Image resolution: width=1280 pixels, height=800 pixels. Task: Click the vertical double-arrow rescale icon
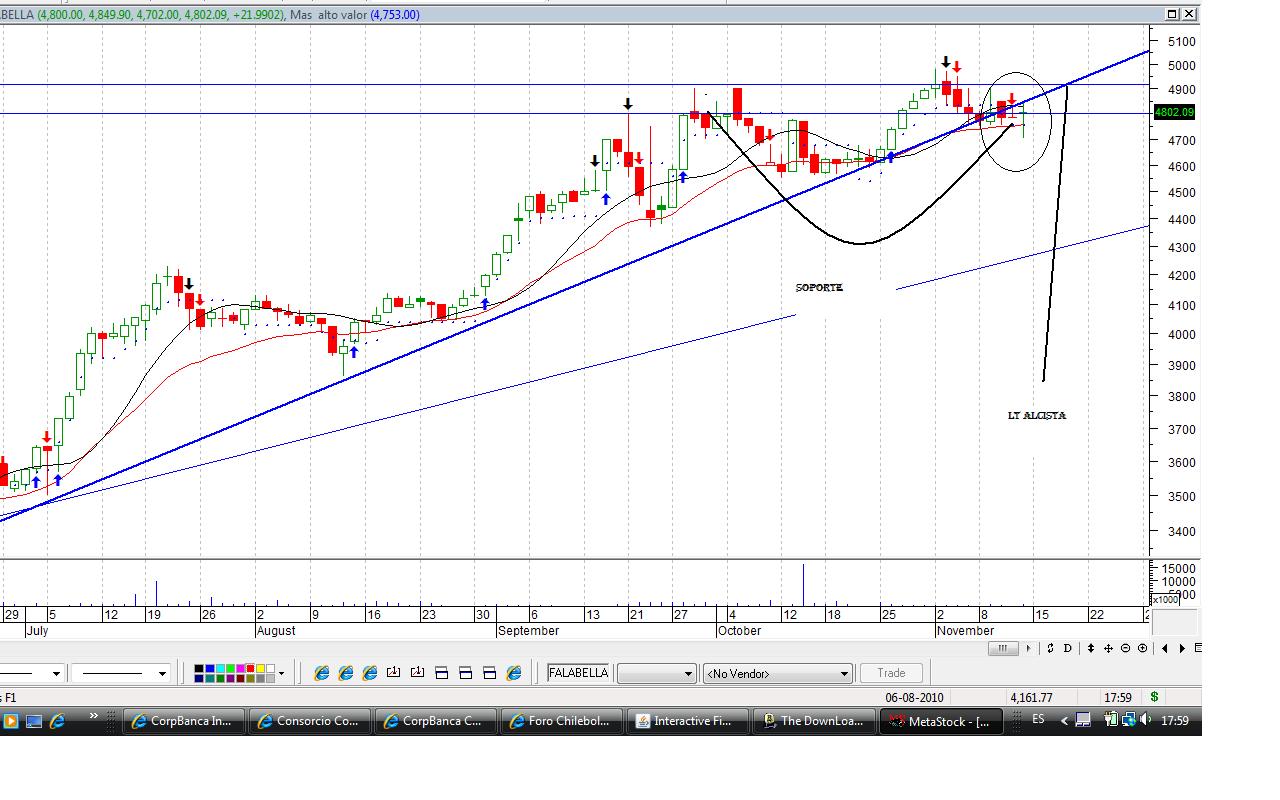1091,648
